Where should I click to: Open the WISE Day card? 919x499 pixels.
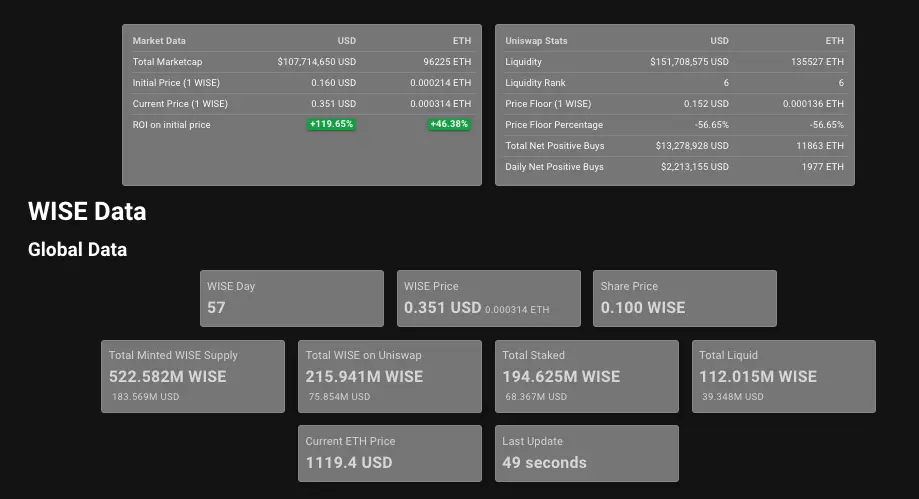(292, 298)
